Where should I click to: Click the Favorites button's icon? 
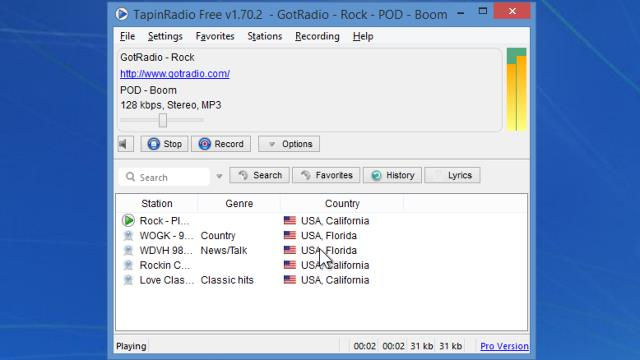pos(306,175)
